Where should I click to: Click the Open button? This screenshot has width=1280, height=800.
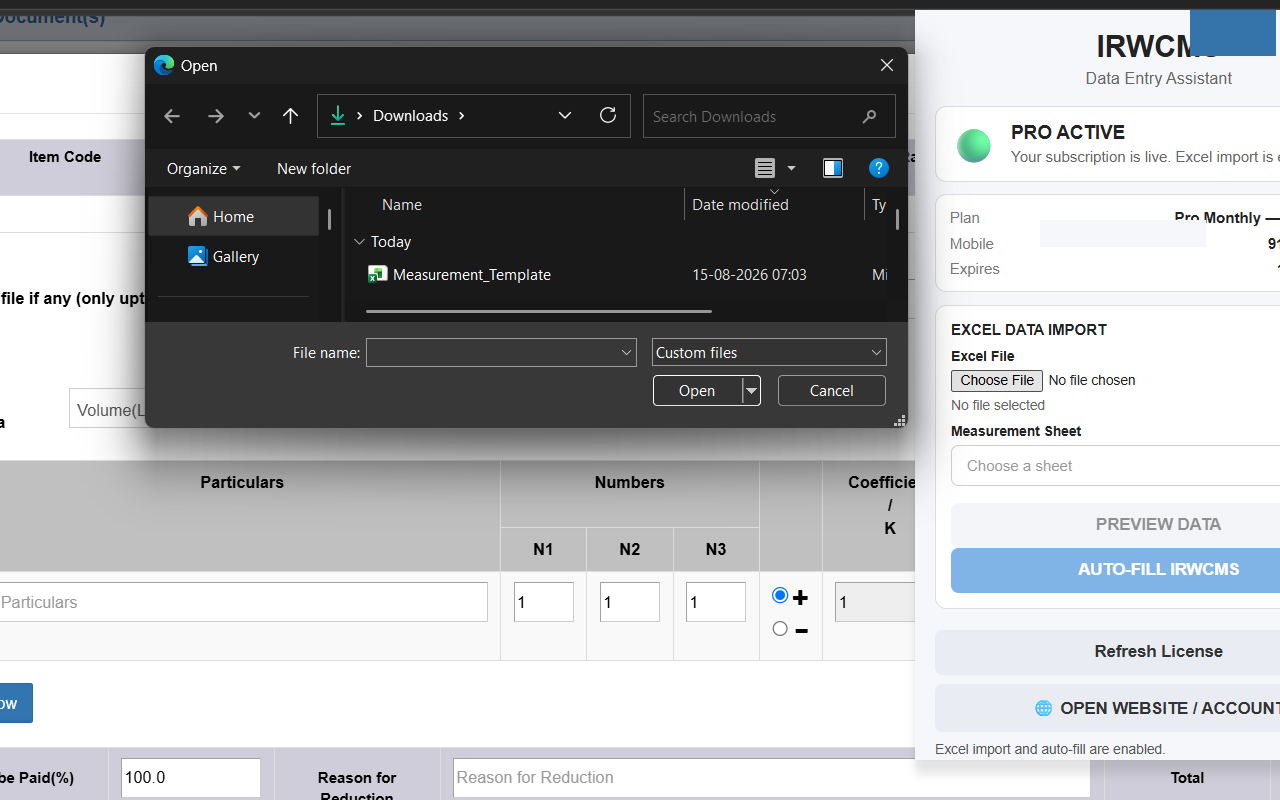click(697, 391)
